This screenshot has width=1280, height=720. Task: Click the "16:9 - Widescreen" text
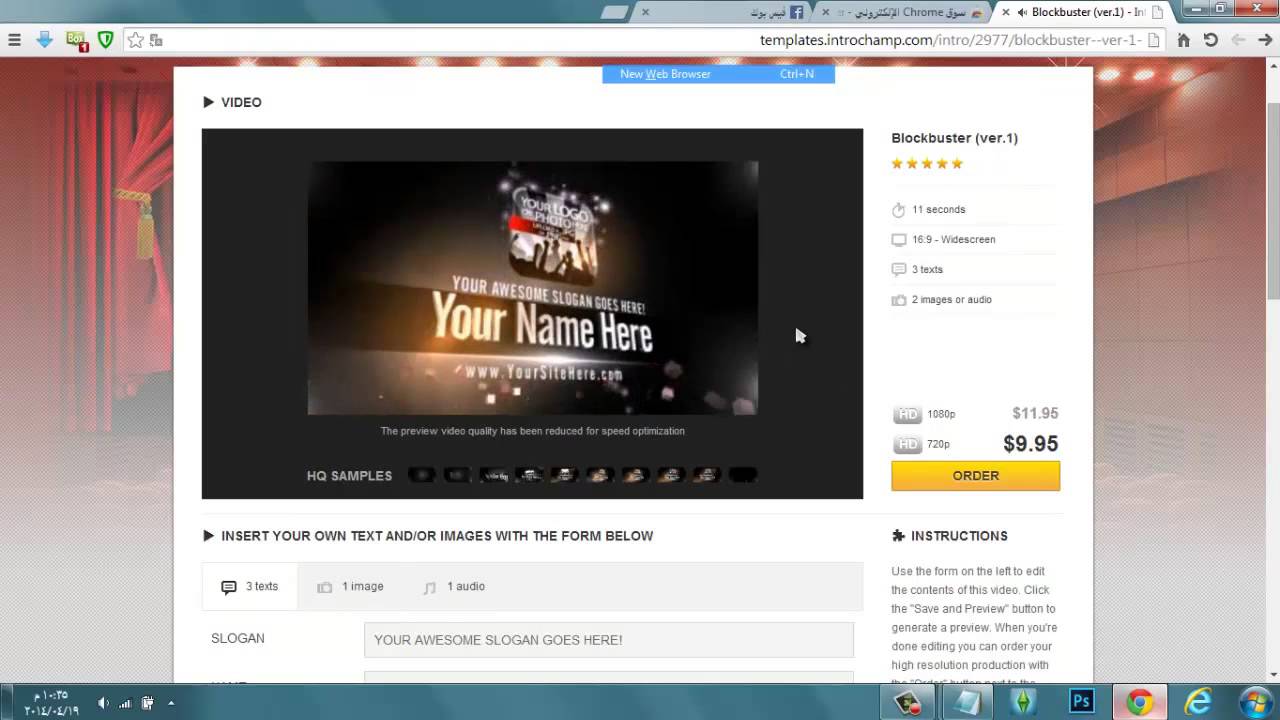[953, 240]
